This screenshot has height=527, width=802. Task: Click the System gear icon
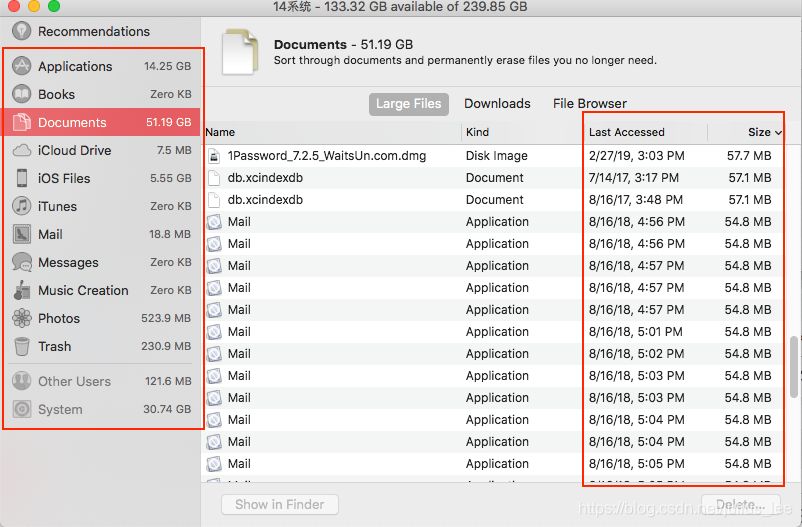21,409
